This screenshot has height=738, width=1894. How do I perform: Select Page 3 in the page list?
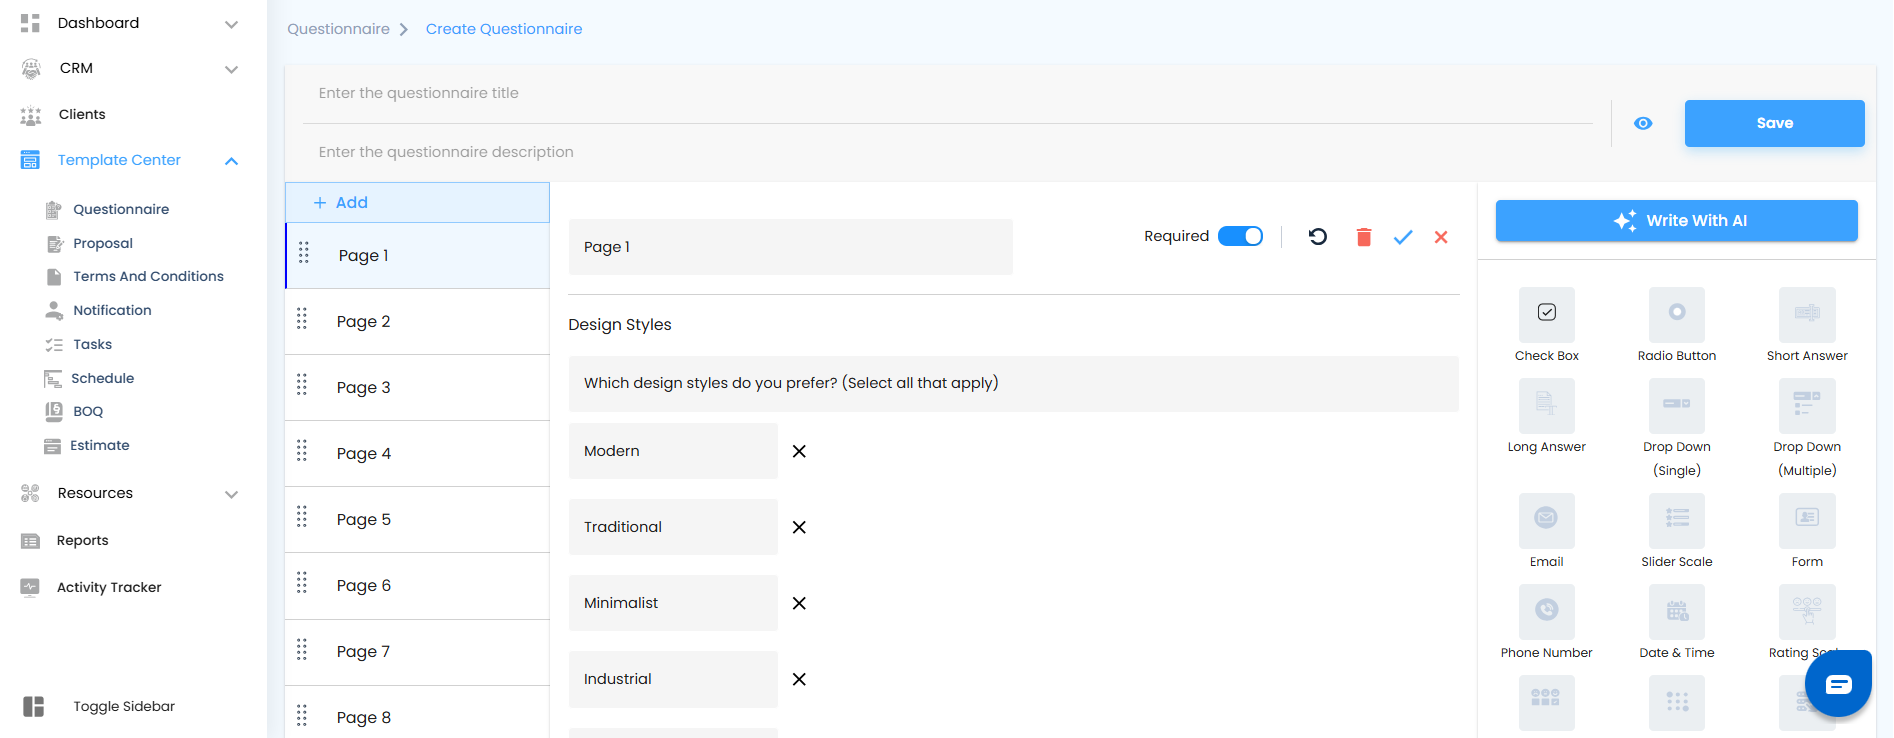click(x=364, y=387)
